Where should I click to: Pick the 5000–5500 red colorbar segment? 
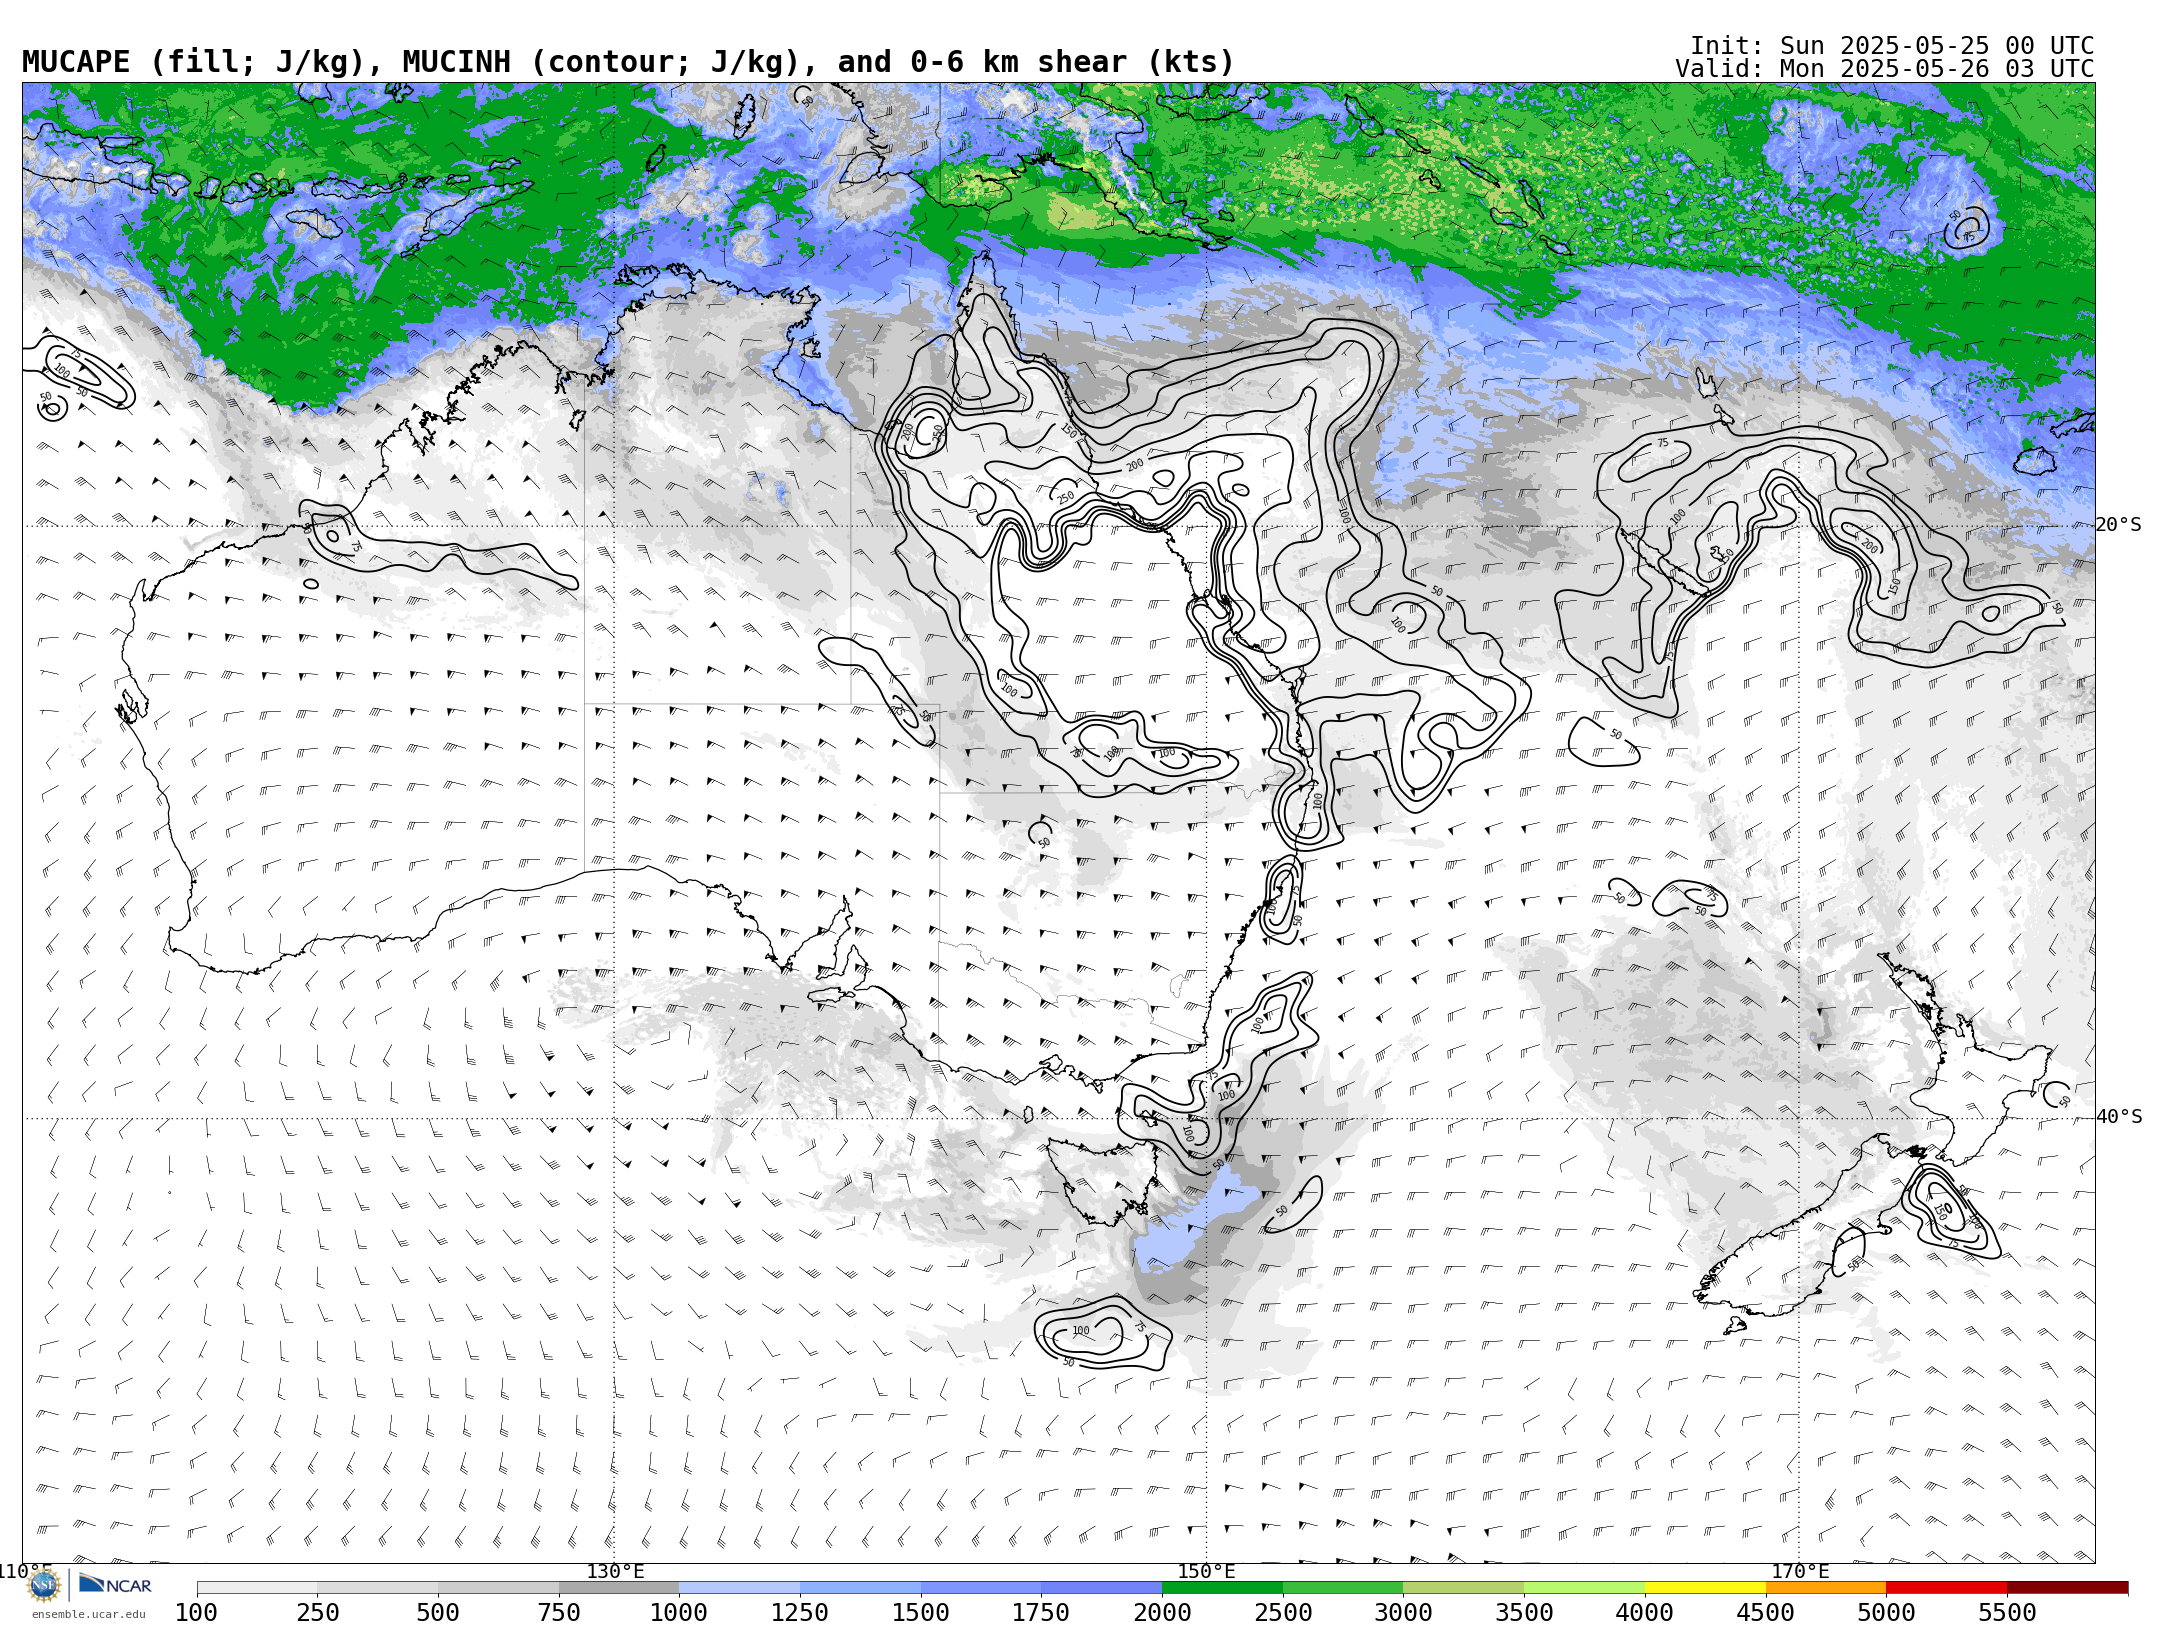(x=1946, y=1588)
